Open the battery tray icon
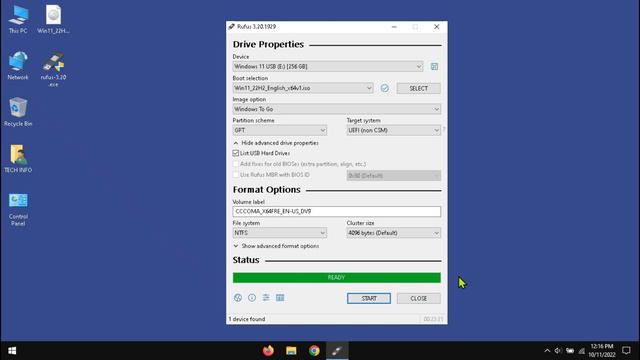This screenshot has width=640, height=360. 570,351
